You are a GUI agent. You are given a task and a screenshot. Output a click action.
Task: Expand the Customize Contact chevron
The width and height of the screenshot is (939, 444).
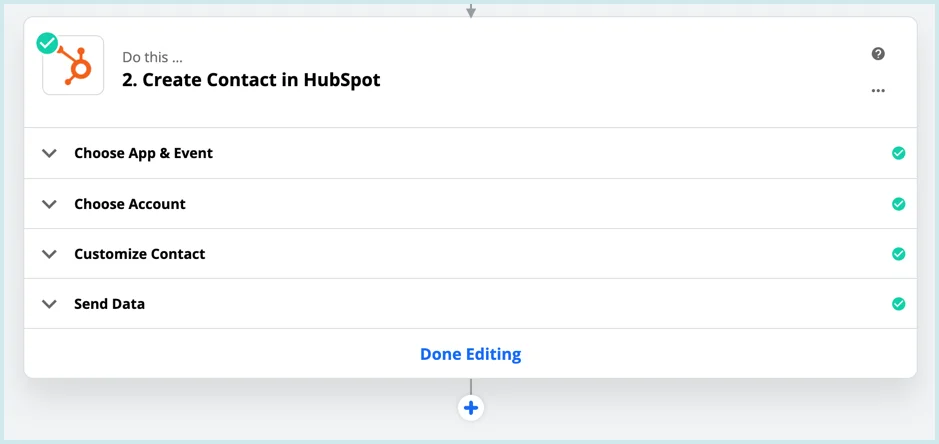tap(50, 254)
